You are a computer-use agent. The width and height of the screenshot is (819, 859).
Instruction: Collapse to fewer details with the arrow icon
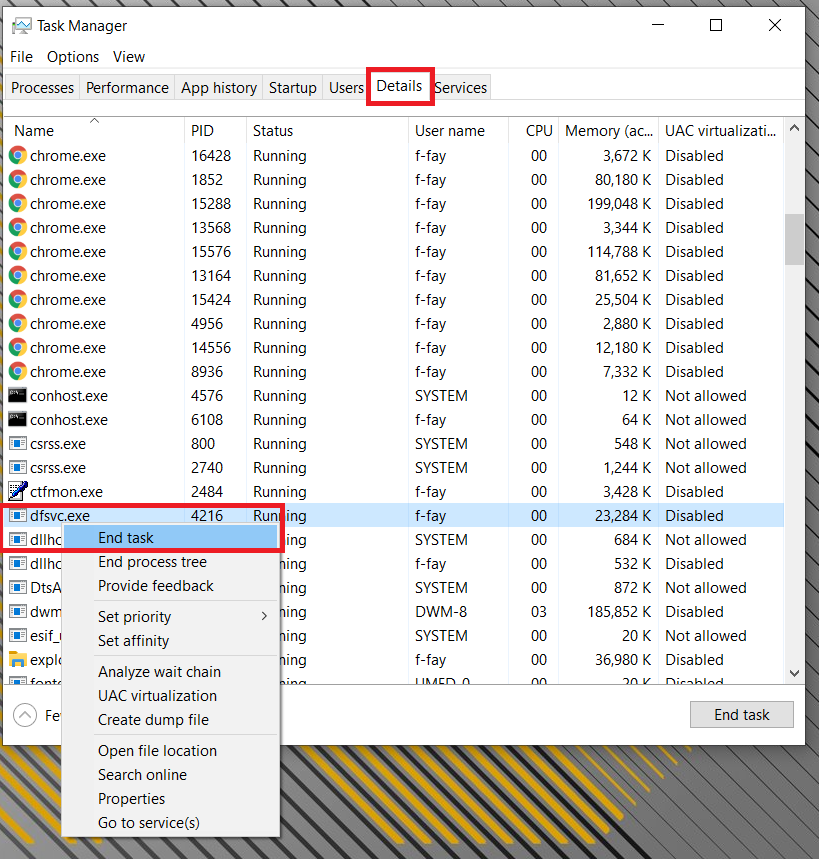pyautogui.click(x=25, y=715)
